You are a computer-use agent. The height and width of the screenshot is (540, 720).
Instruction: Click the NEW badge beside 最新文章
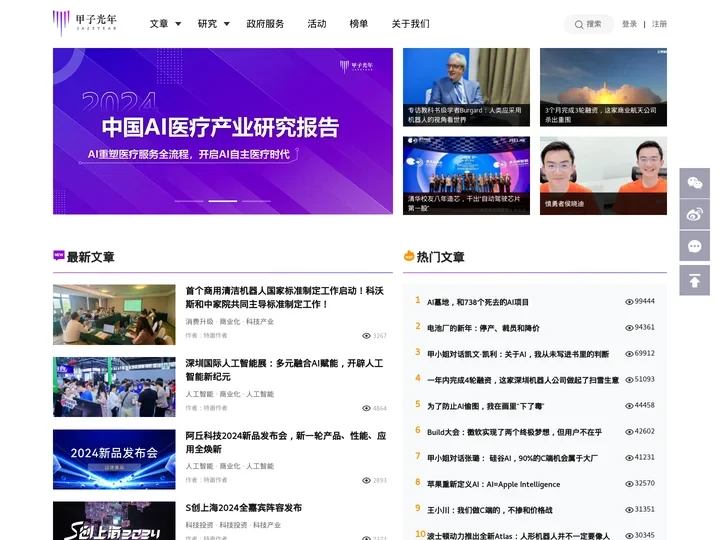click(x=59, y=255)
